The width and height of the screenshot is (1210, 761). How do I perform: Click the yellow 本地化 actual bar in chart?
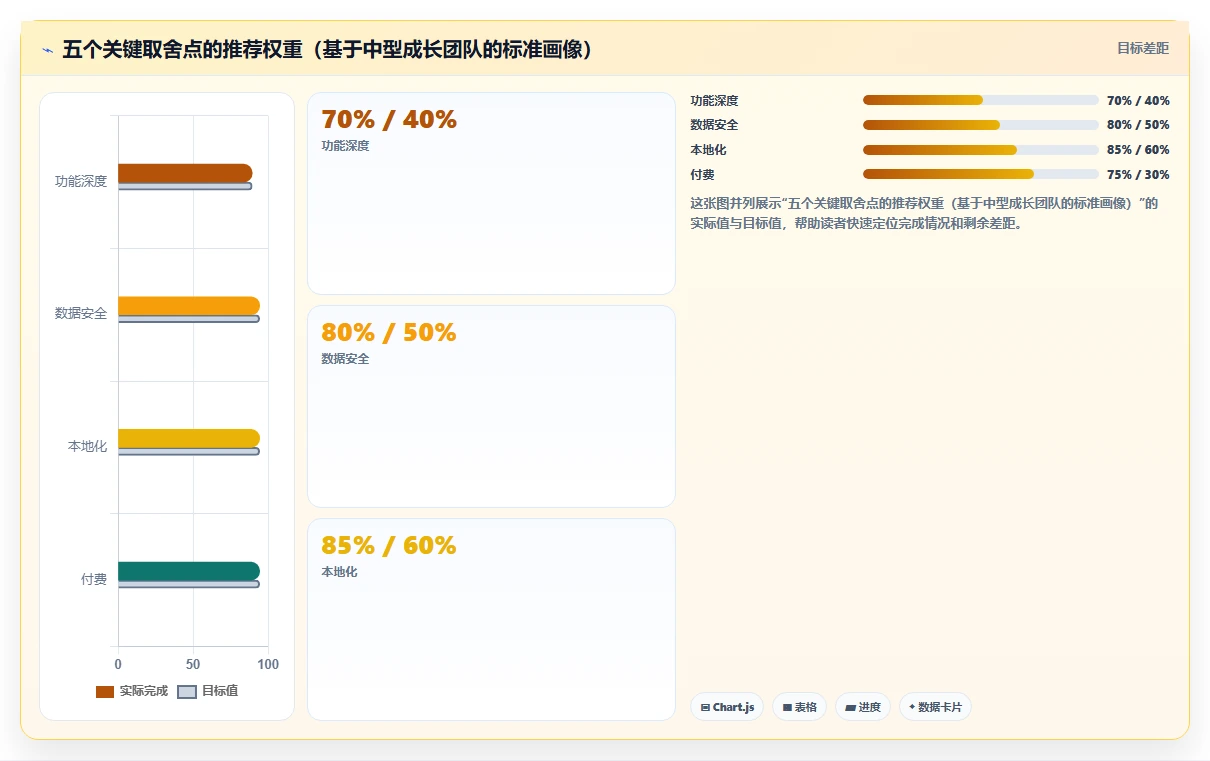189,438
